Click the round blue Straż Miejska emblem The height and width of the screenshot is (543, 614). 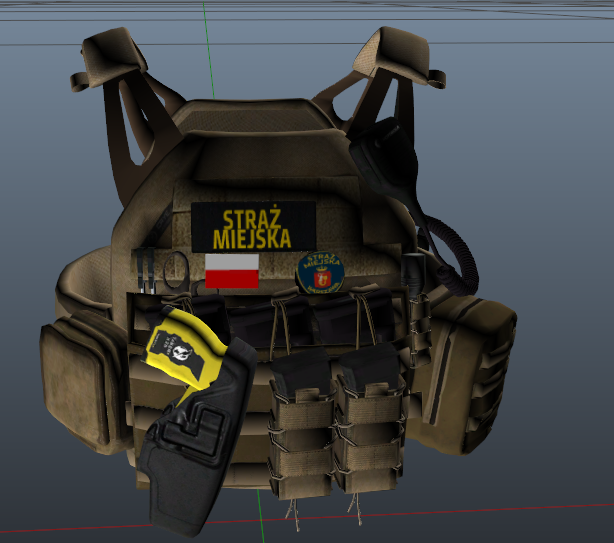tap(320, 272)
